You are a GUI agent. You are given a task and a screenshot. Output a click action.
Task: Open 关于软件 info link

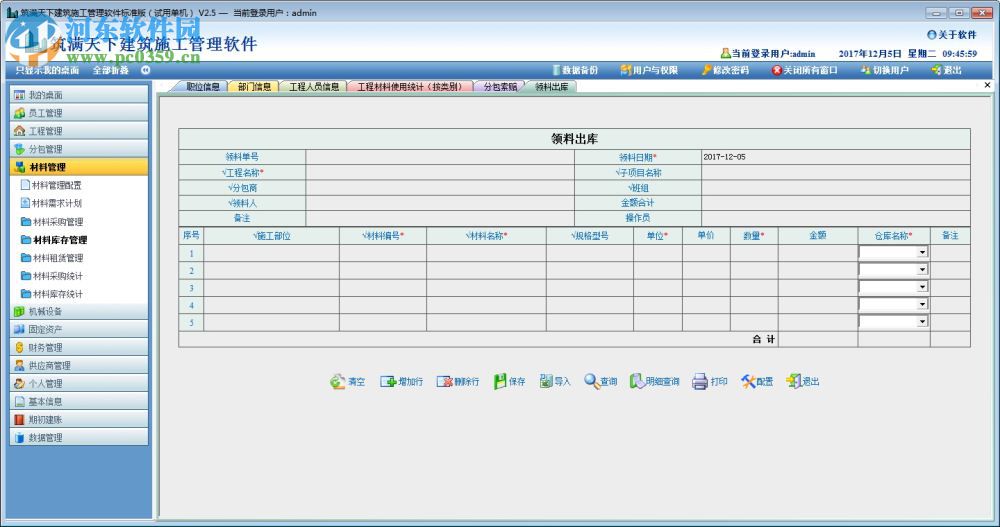coord(952,34)
